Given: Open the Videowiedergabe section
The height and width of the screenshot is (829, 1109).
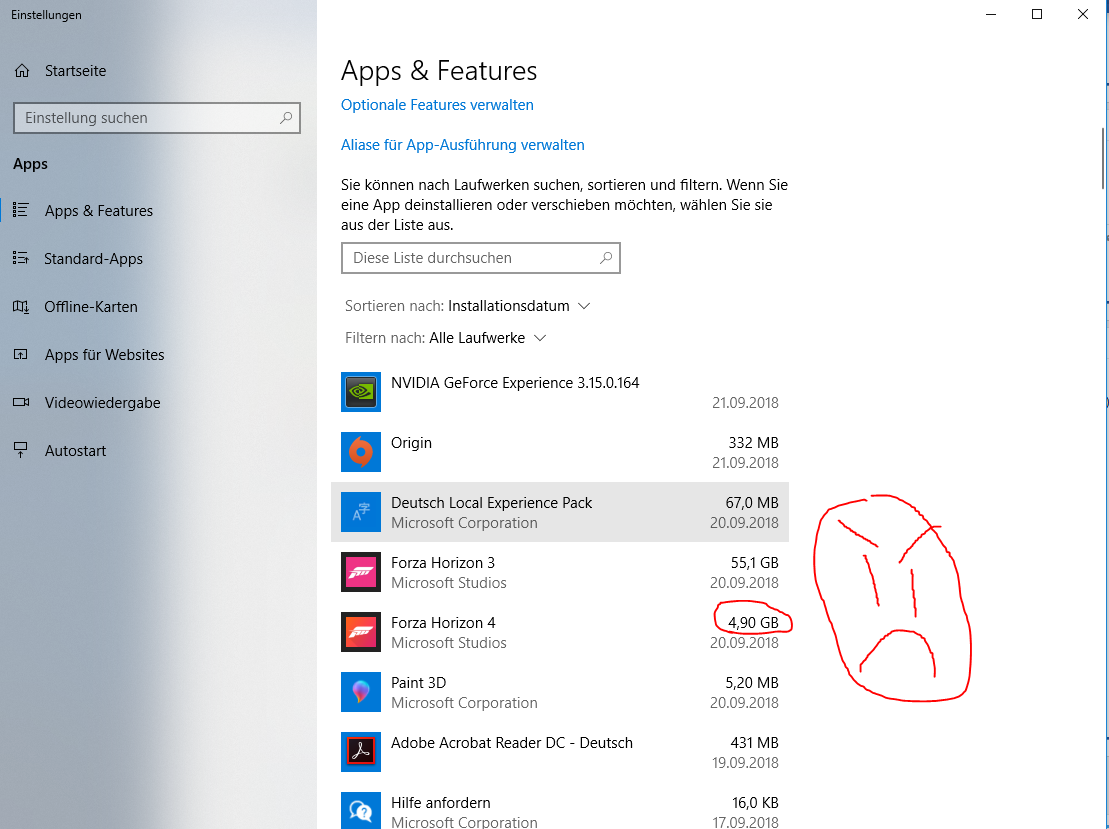Looking at the screenshot, I should click(x=103, y=403).
